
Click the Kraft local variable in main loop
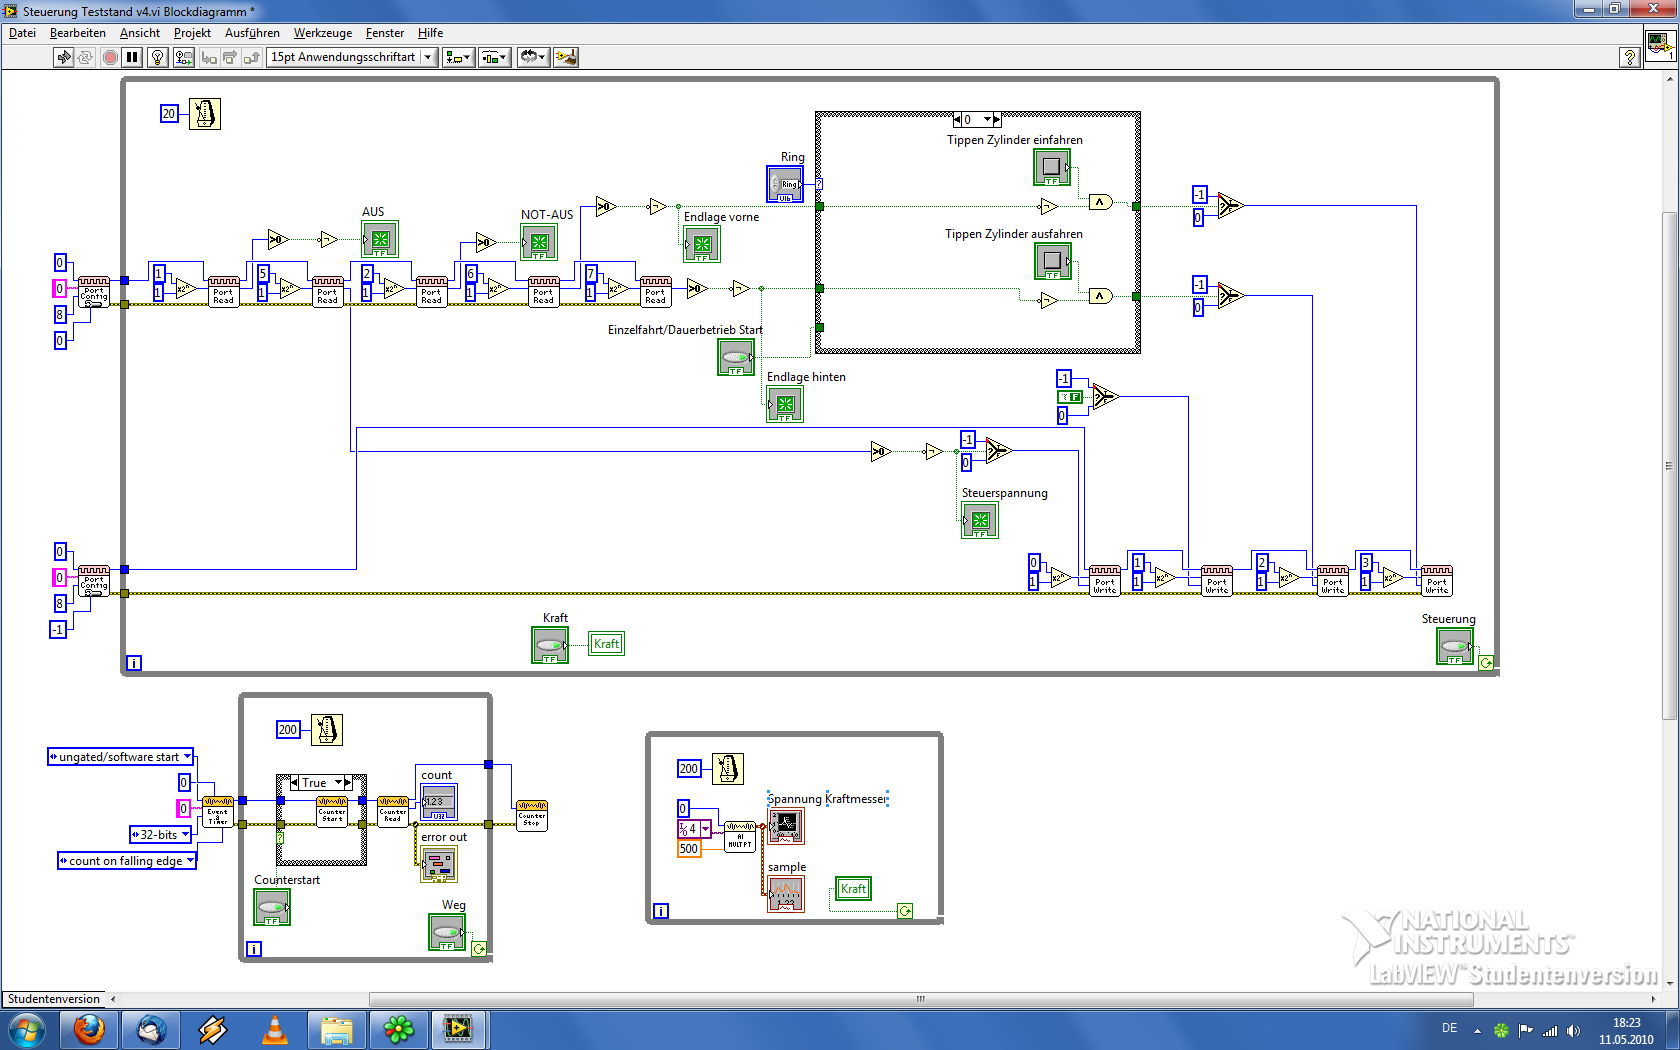click(x=606, y=644)
